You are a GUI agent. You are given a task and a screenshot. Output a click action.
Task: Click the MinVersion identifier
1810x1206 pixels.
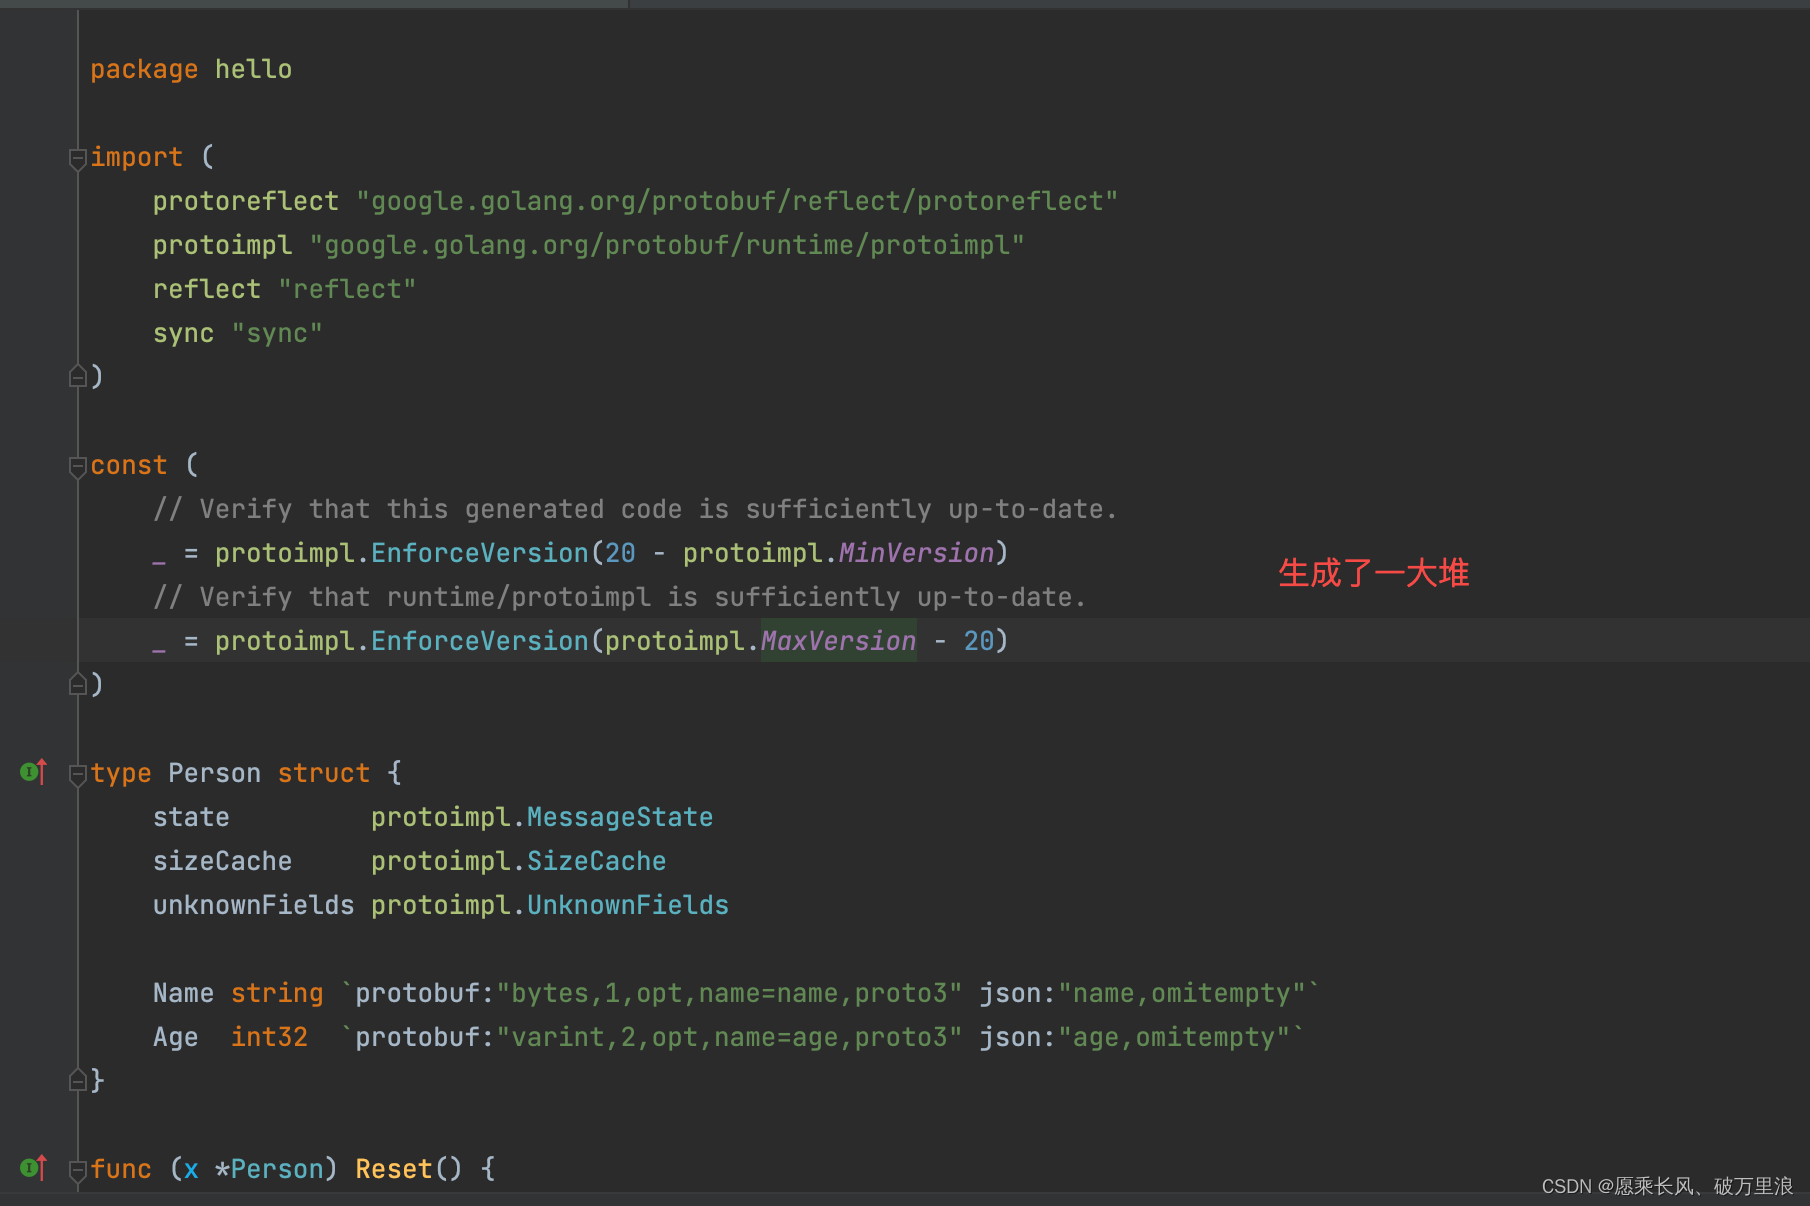pos(914,552)
